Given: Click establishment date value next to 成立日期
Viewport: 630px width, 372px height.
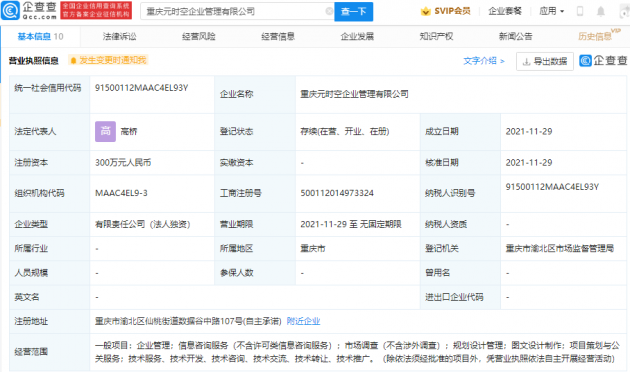Looking at the screenshot, I should pyautogui.click(x=529, y=131).
